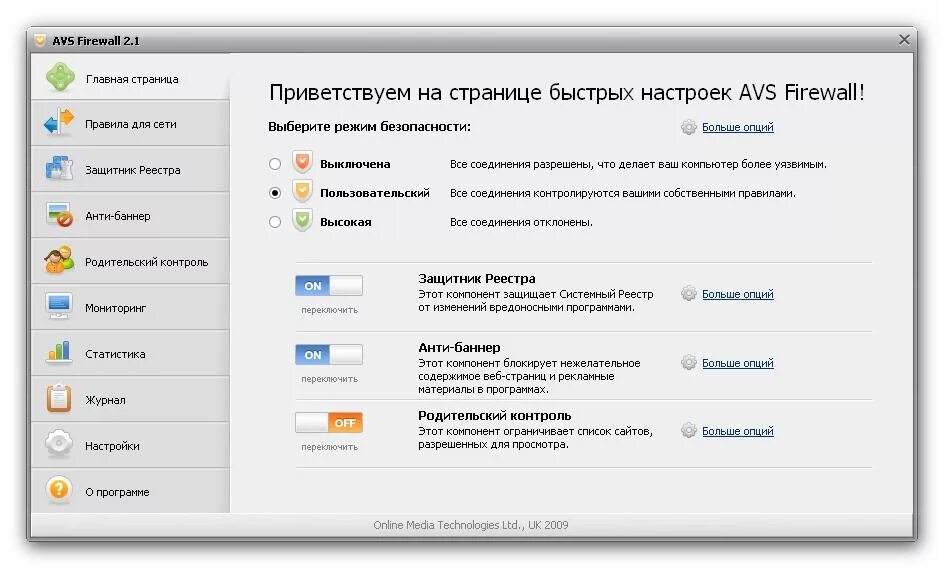Click the arrows icon for Правила для сети
Image resolution: width=944 pixels, height=568 pixels.
(x=59, y=122)
